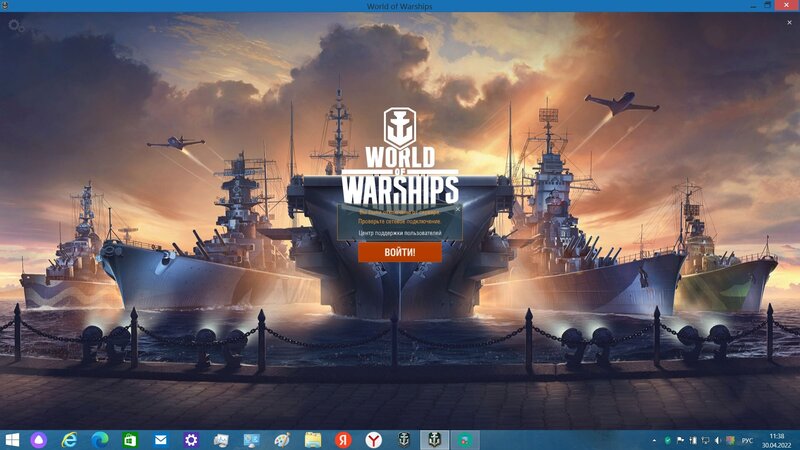
Task: Dismiss the connection error popup
Action: coord(458,209)
